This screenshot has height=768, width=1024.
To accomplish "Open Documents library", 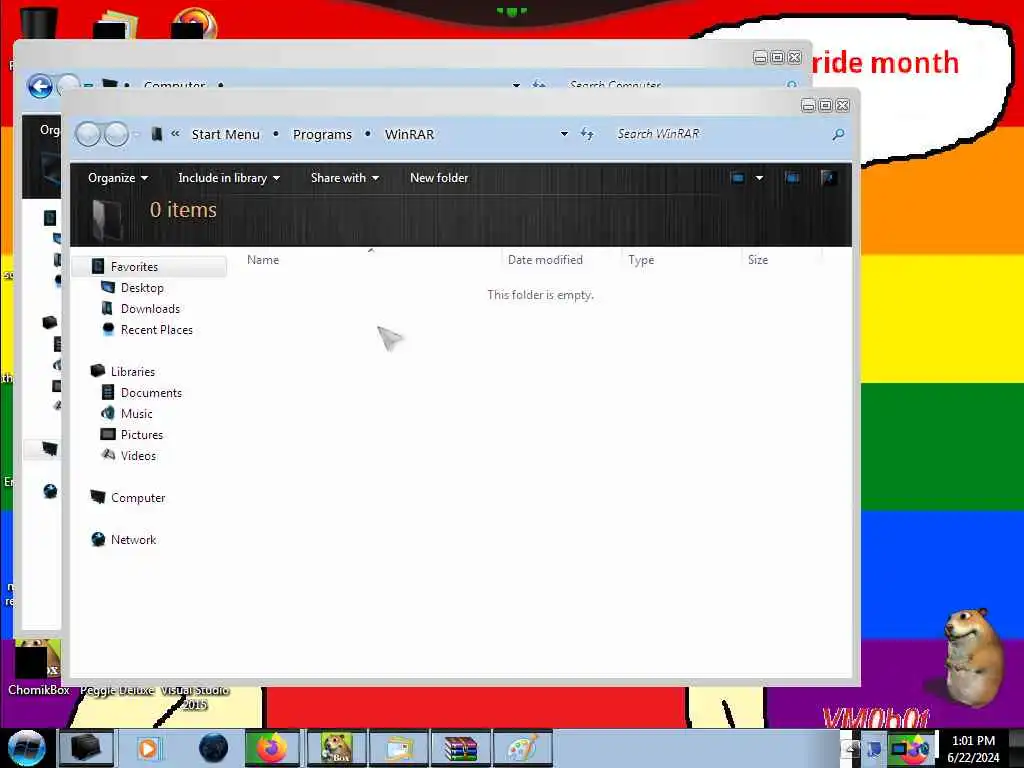I will tap(151, 392).
